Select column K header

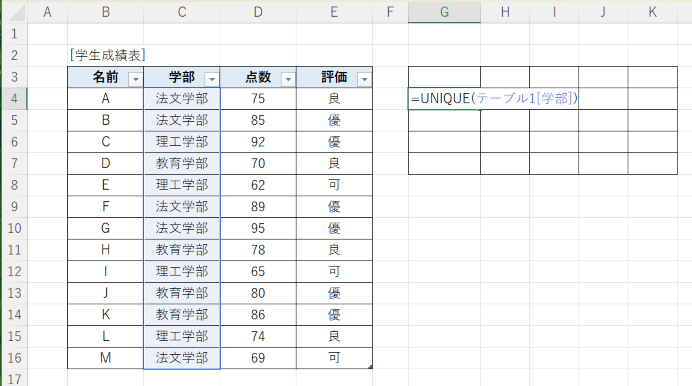pos(653,12)
